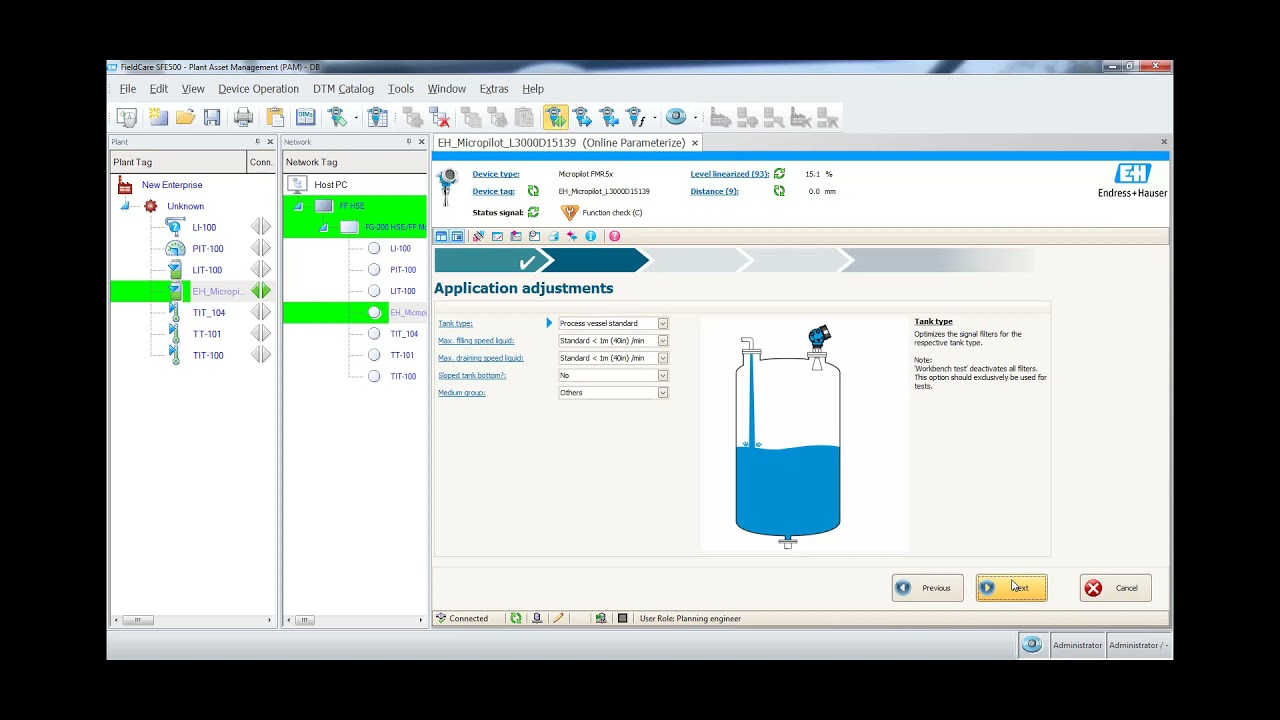
Task: Click second layout icon in device toolbar
Action: (458, 236)
